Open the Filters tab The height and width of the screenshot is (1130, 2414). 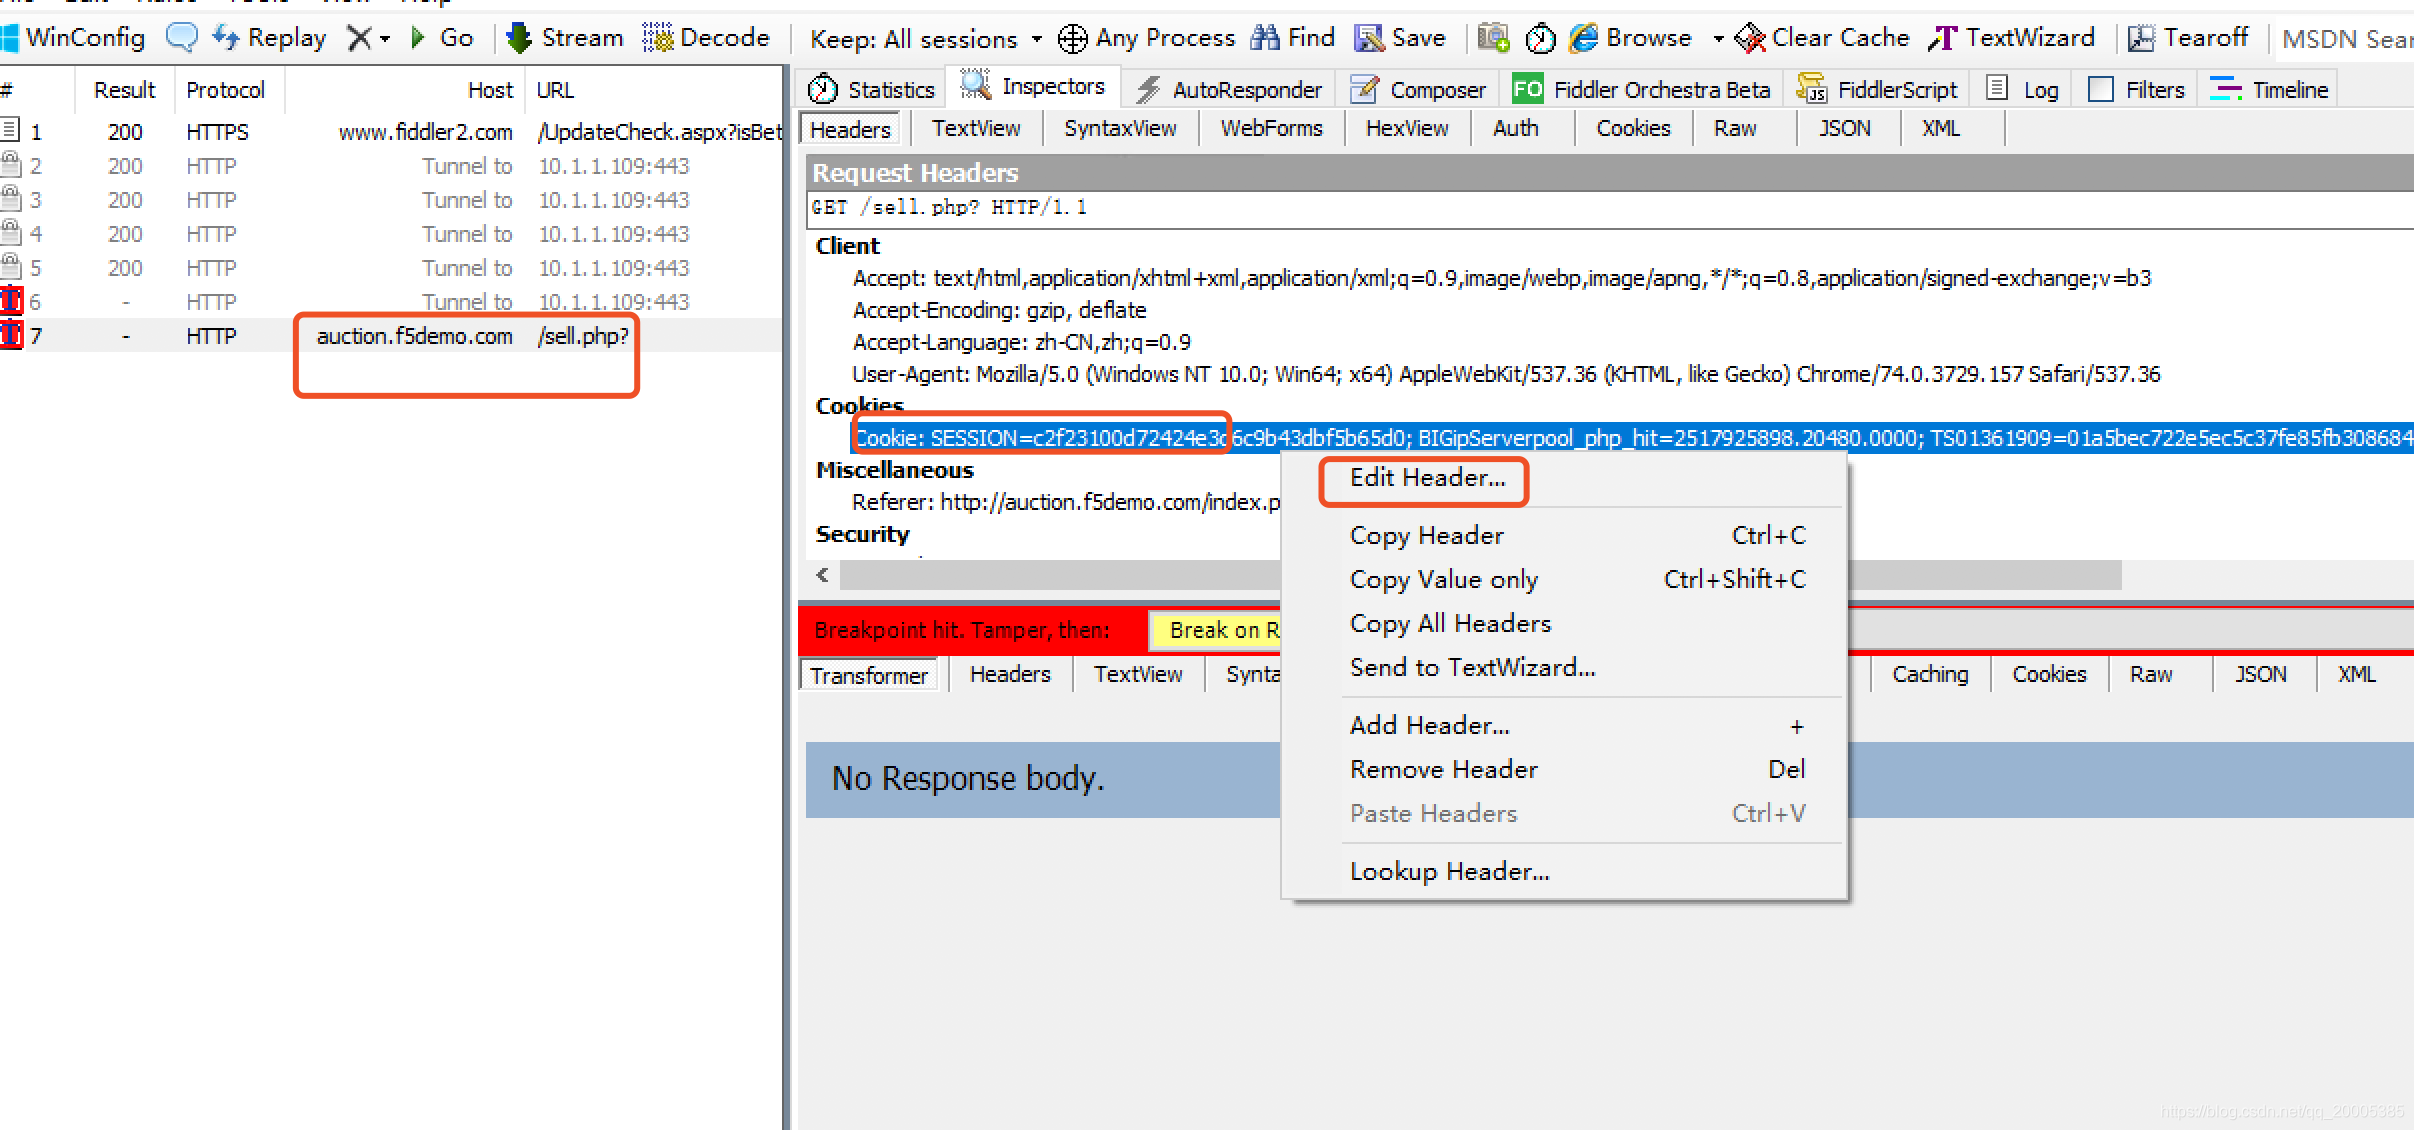2138,89
